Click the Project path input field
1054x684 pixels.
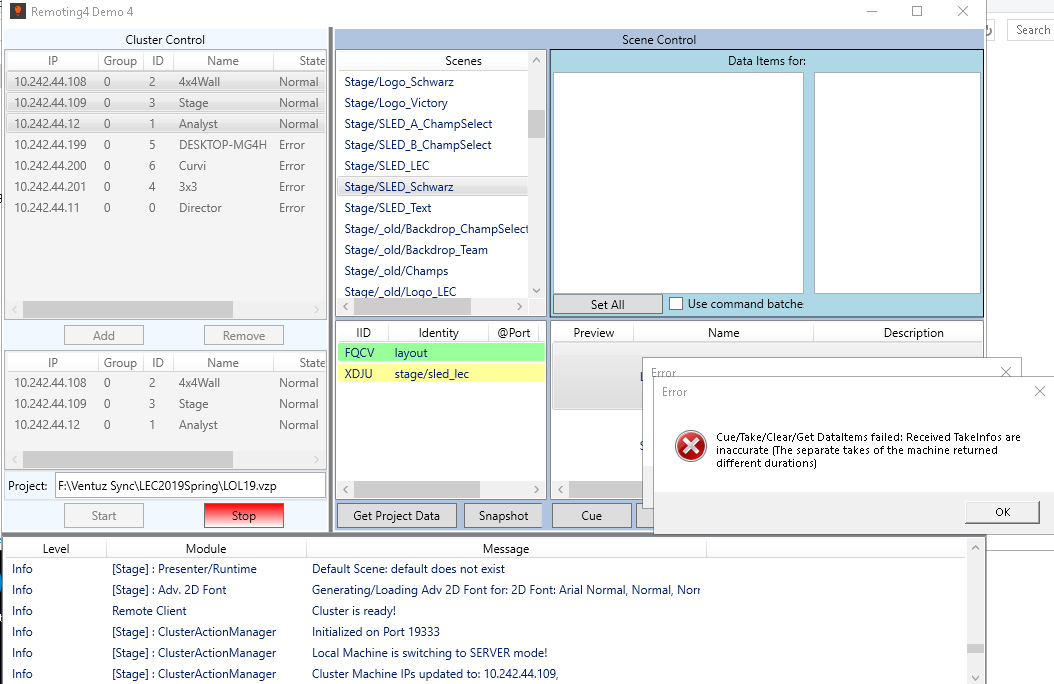coord(190,486)
